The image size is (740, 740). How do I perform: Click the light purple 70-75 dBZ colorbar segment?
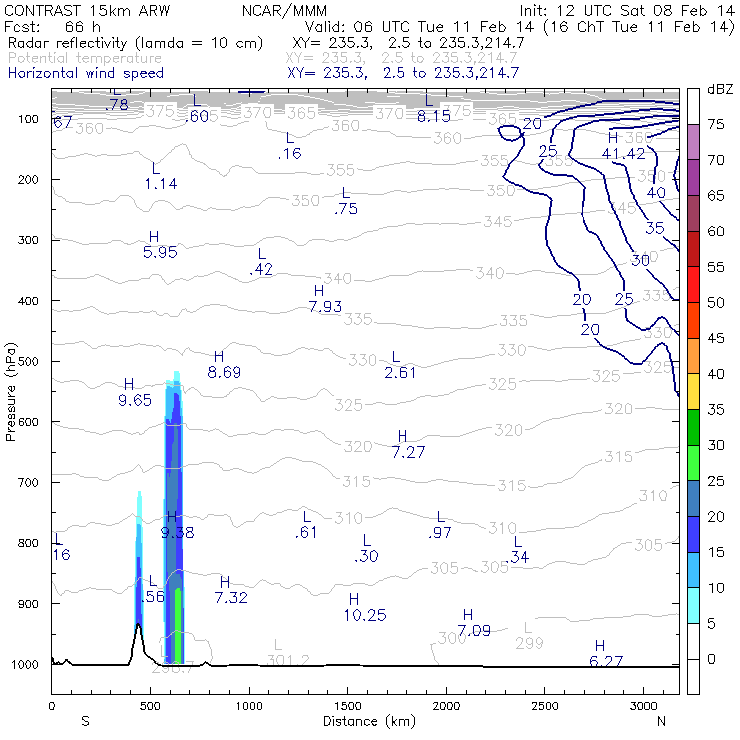pyautogui.click(x=693, y=142)
